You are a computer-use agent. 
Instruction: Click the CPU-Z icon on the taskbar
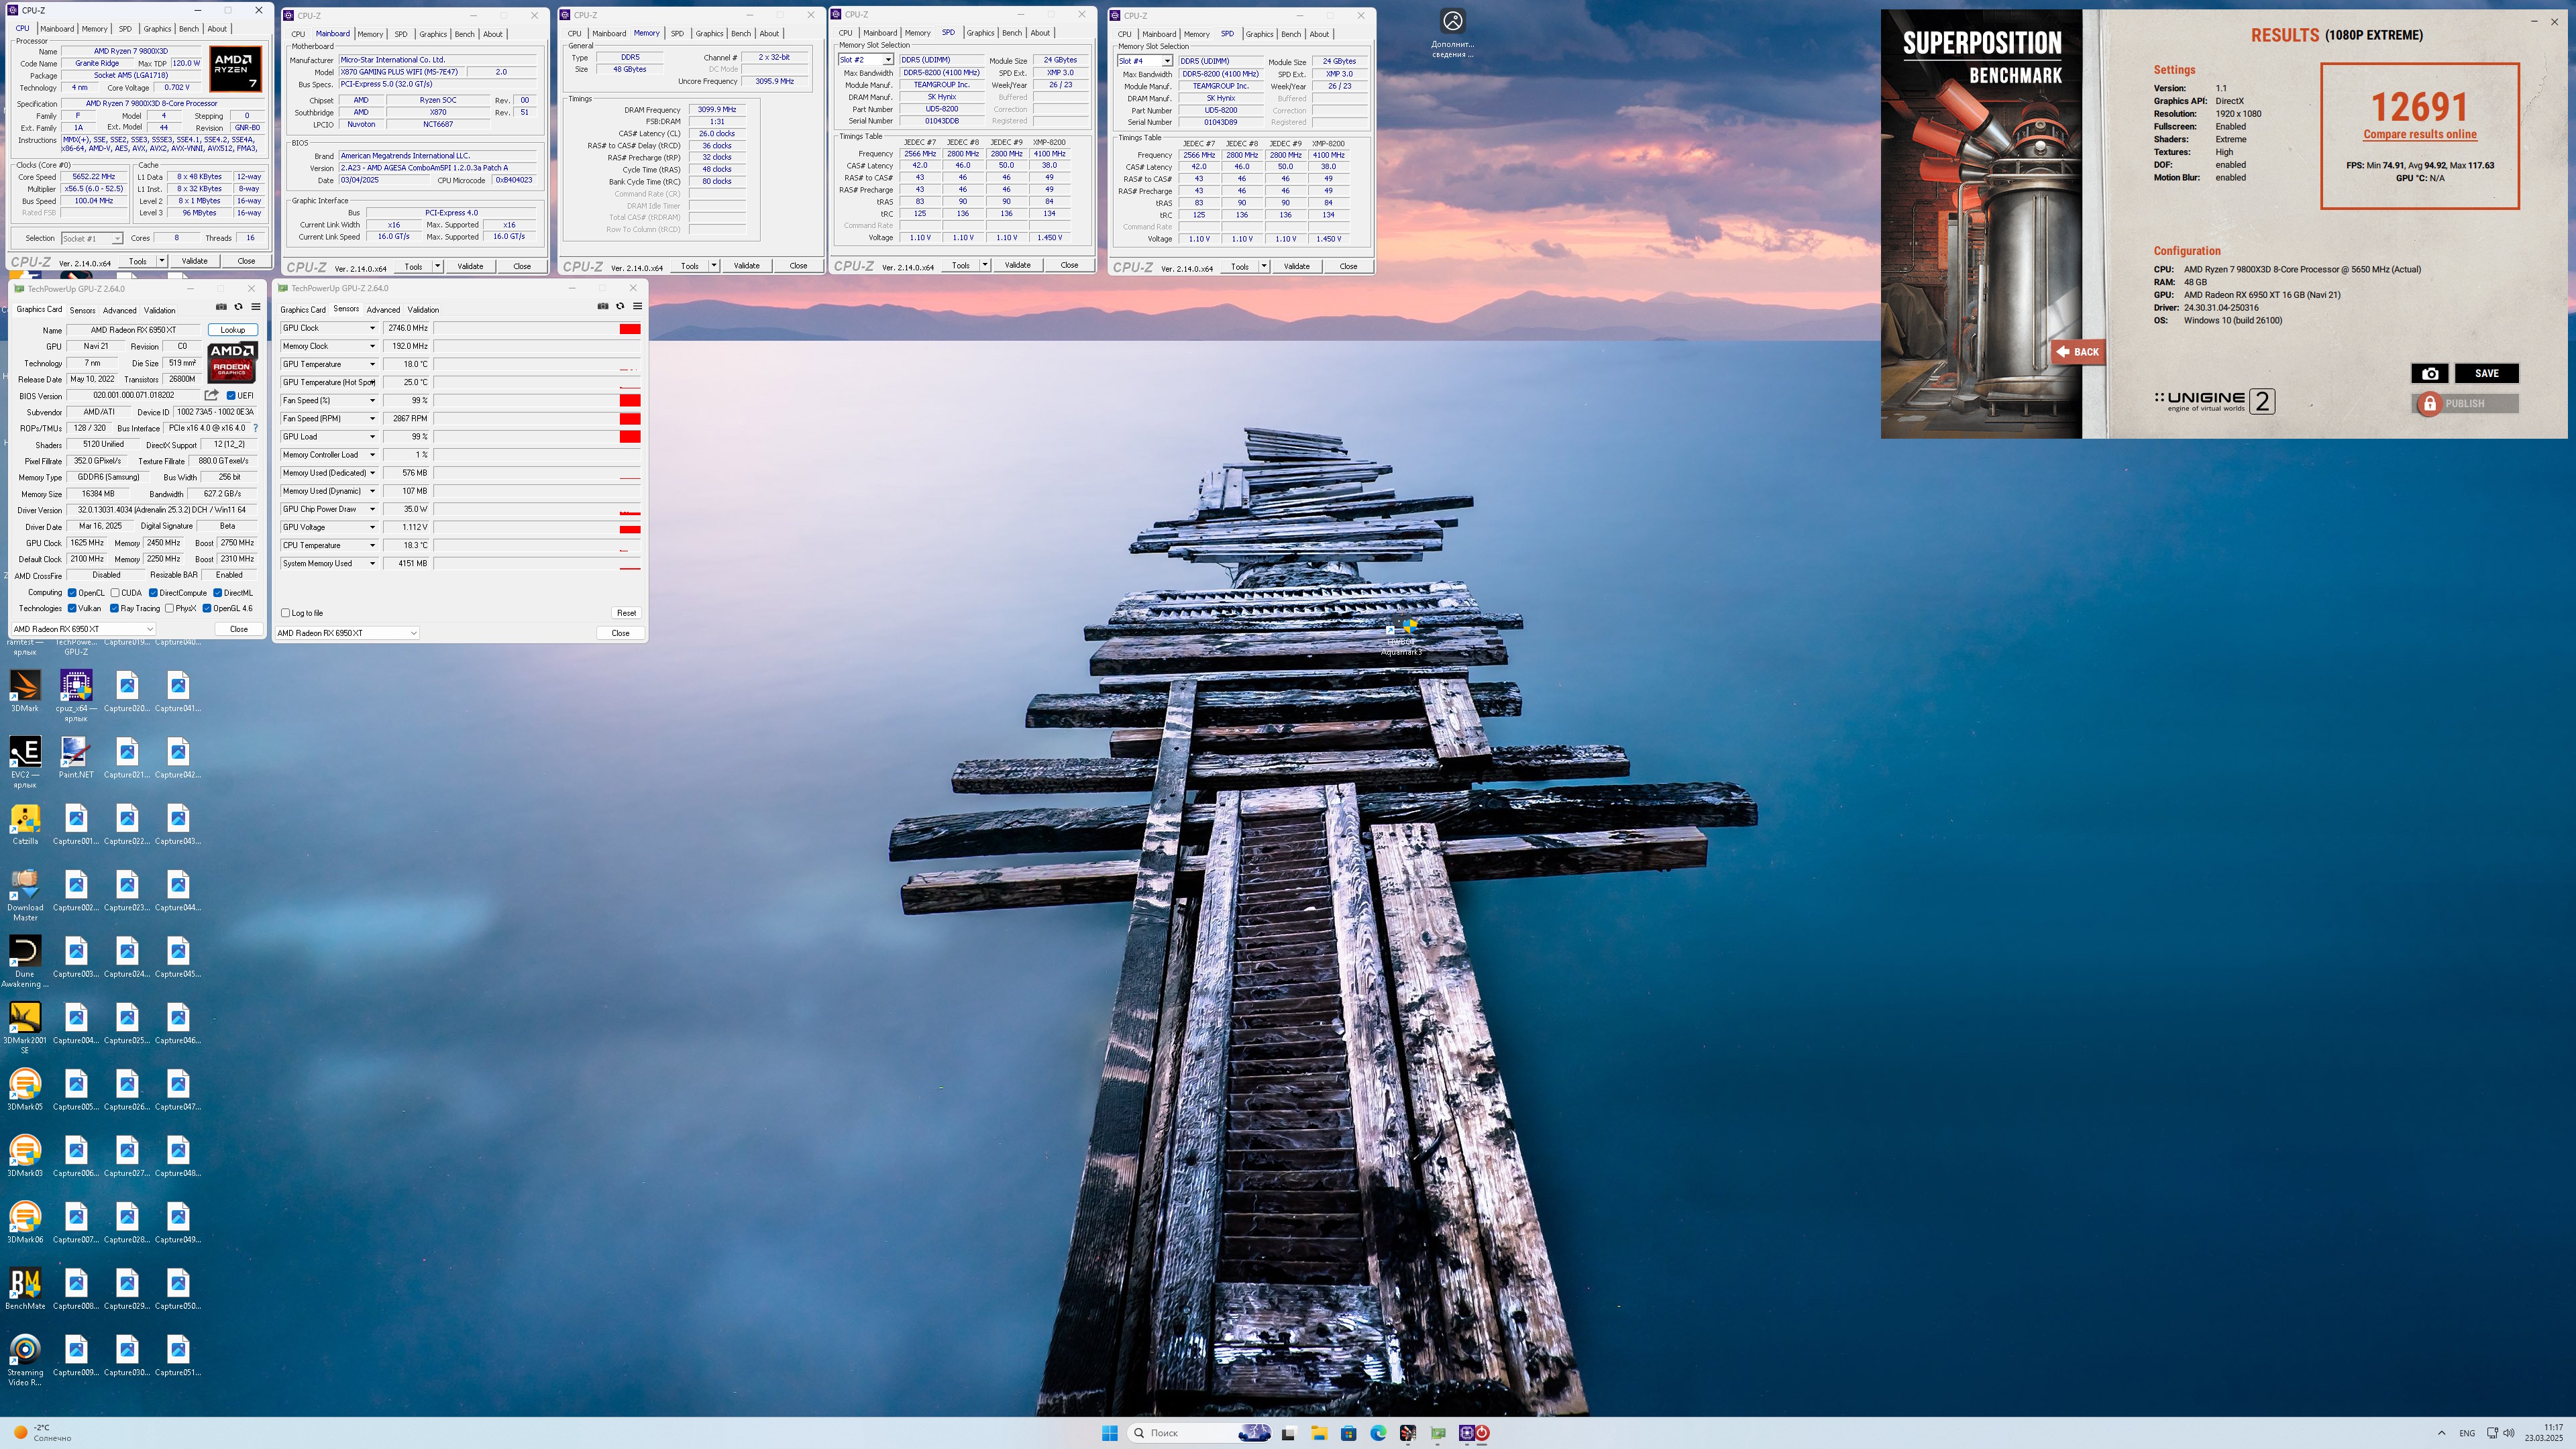[1466, 1433]
